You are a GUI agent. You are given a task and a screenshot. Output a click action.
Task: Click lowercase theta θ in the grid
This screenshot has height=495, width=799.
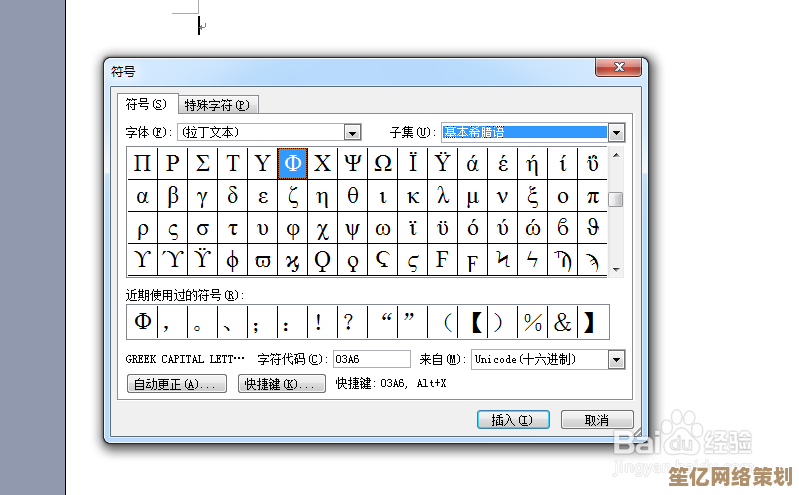click(352, 196)
